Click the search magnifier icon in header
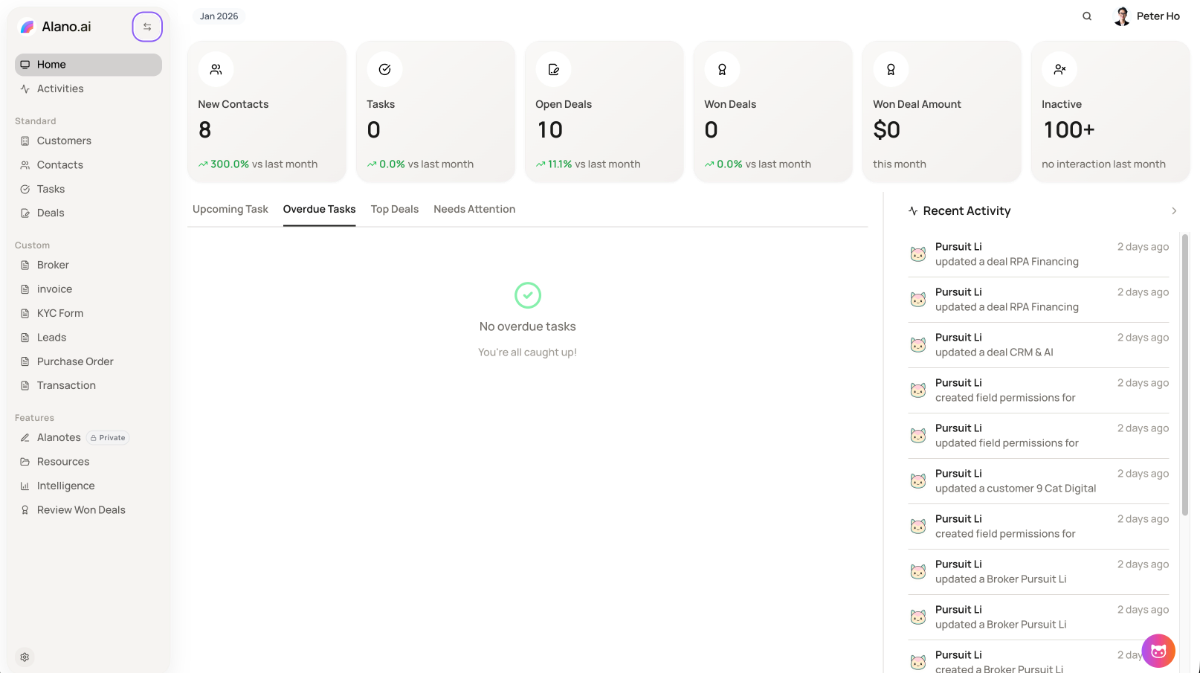 [1087, 16]
